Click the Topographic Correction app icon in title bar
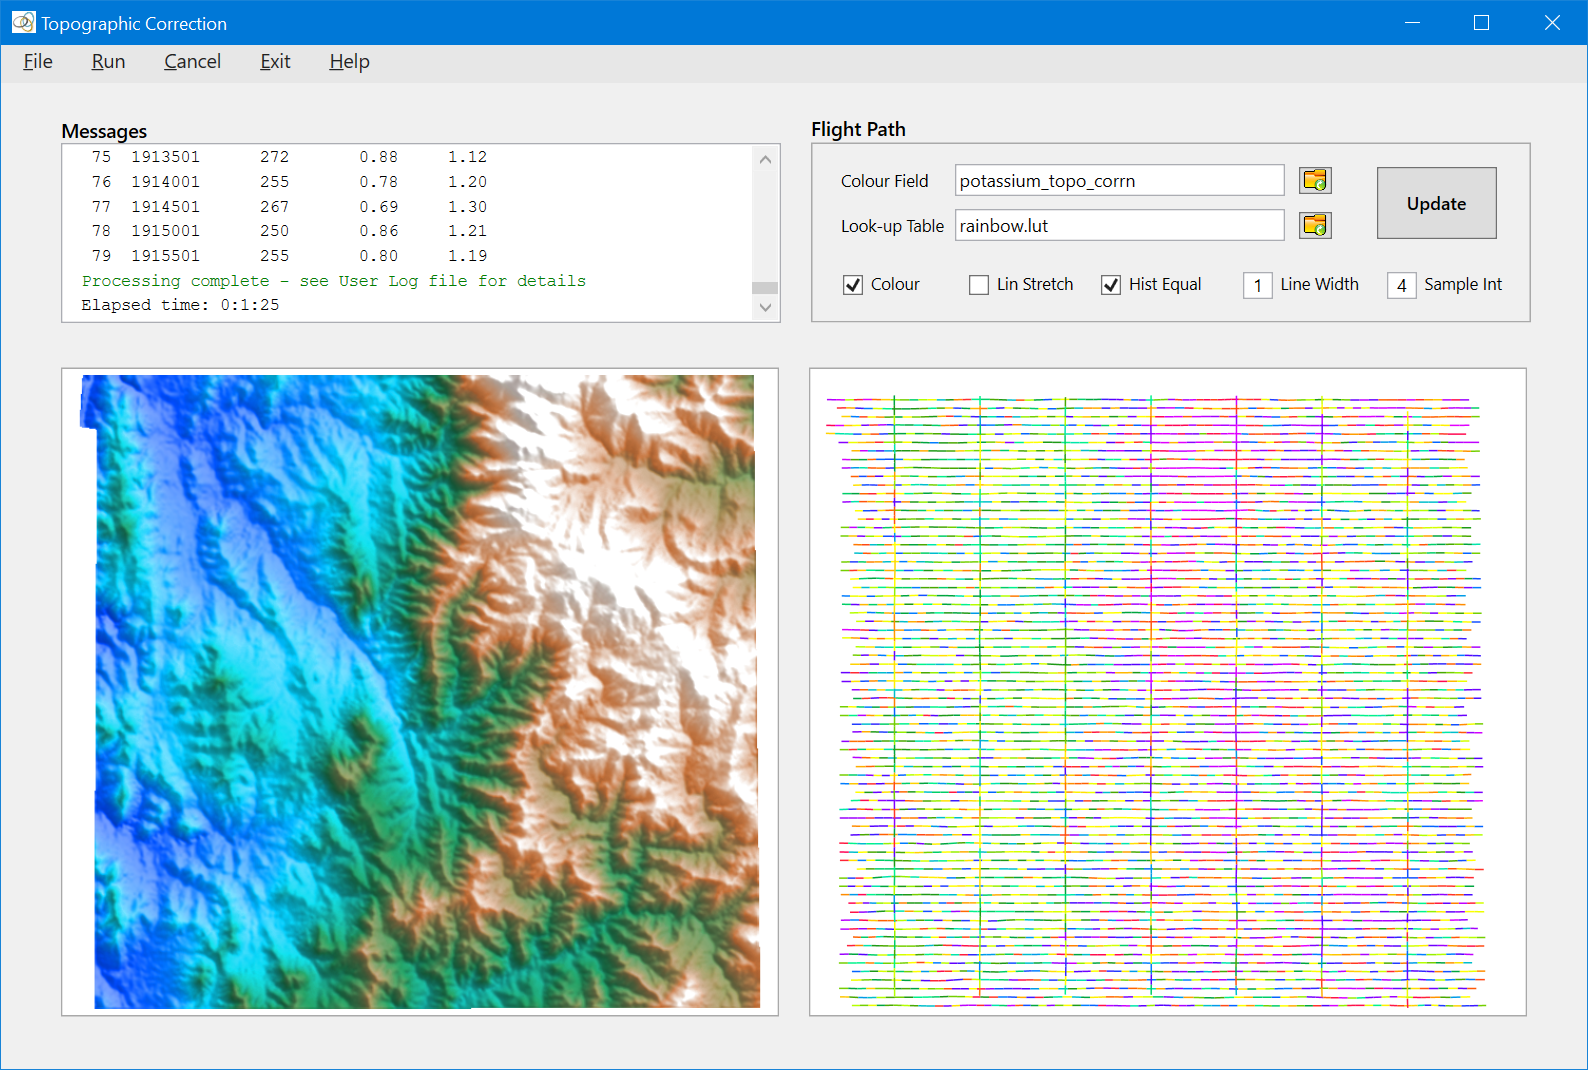The image size is (1588, 1070). pos(23,22)
